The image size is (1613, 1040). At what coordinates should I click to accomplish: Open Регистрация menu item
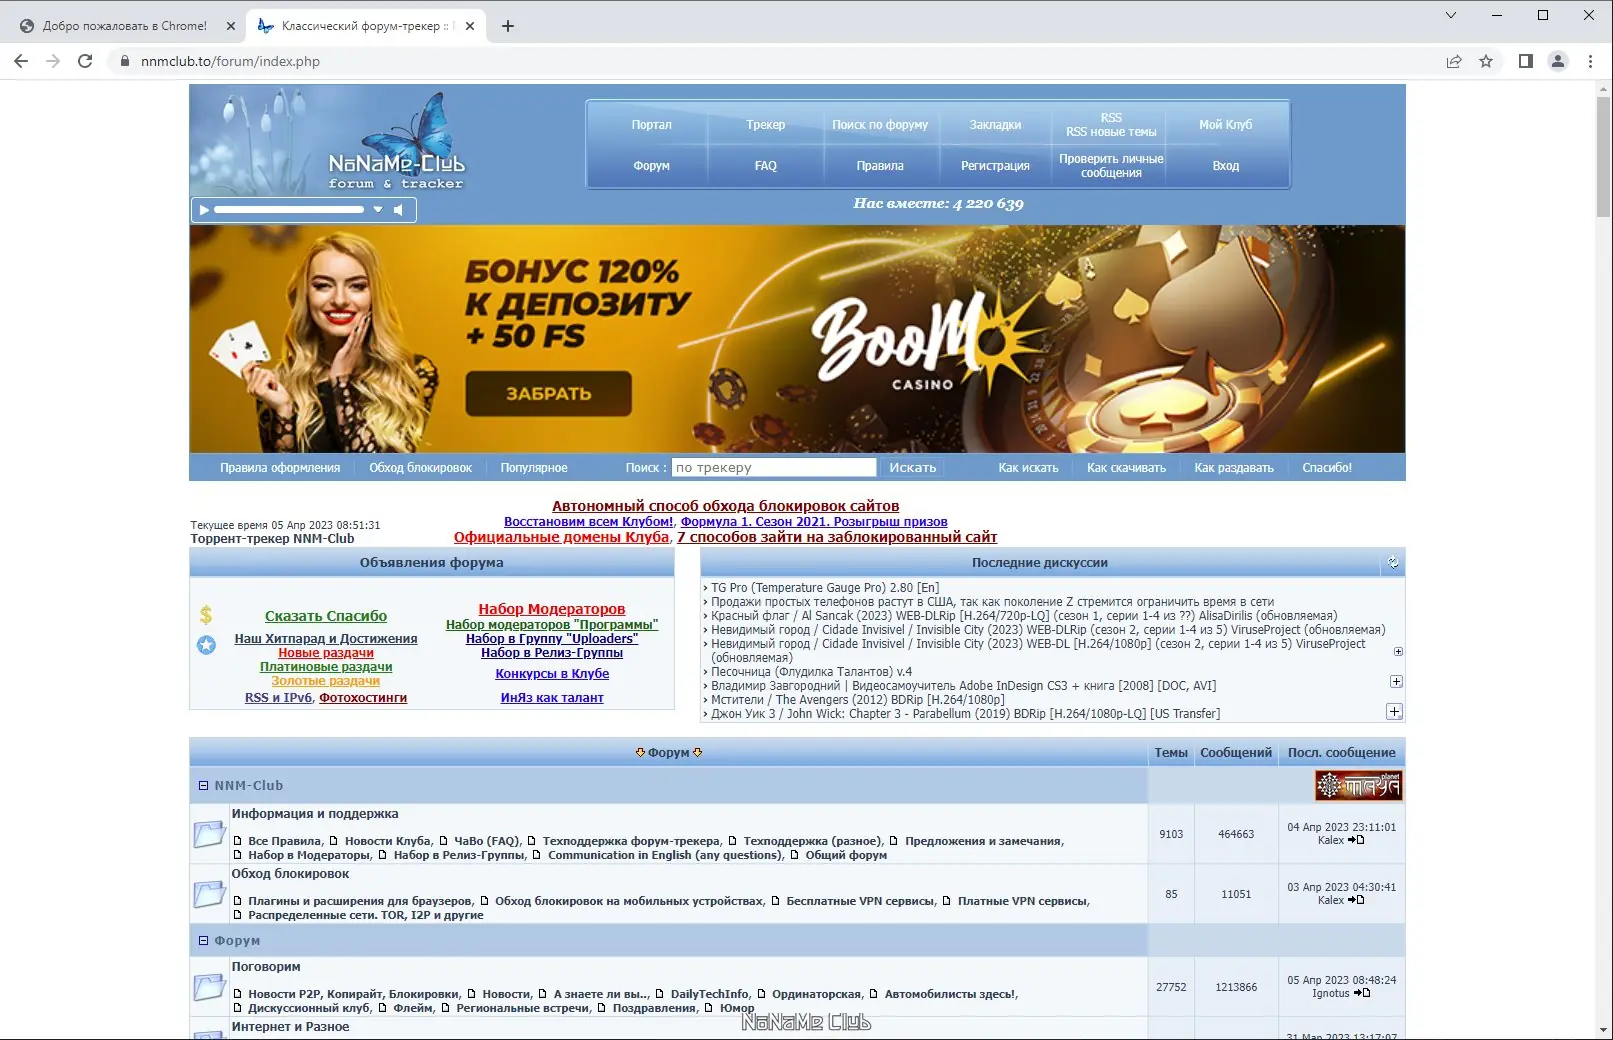995,166
